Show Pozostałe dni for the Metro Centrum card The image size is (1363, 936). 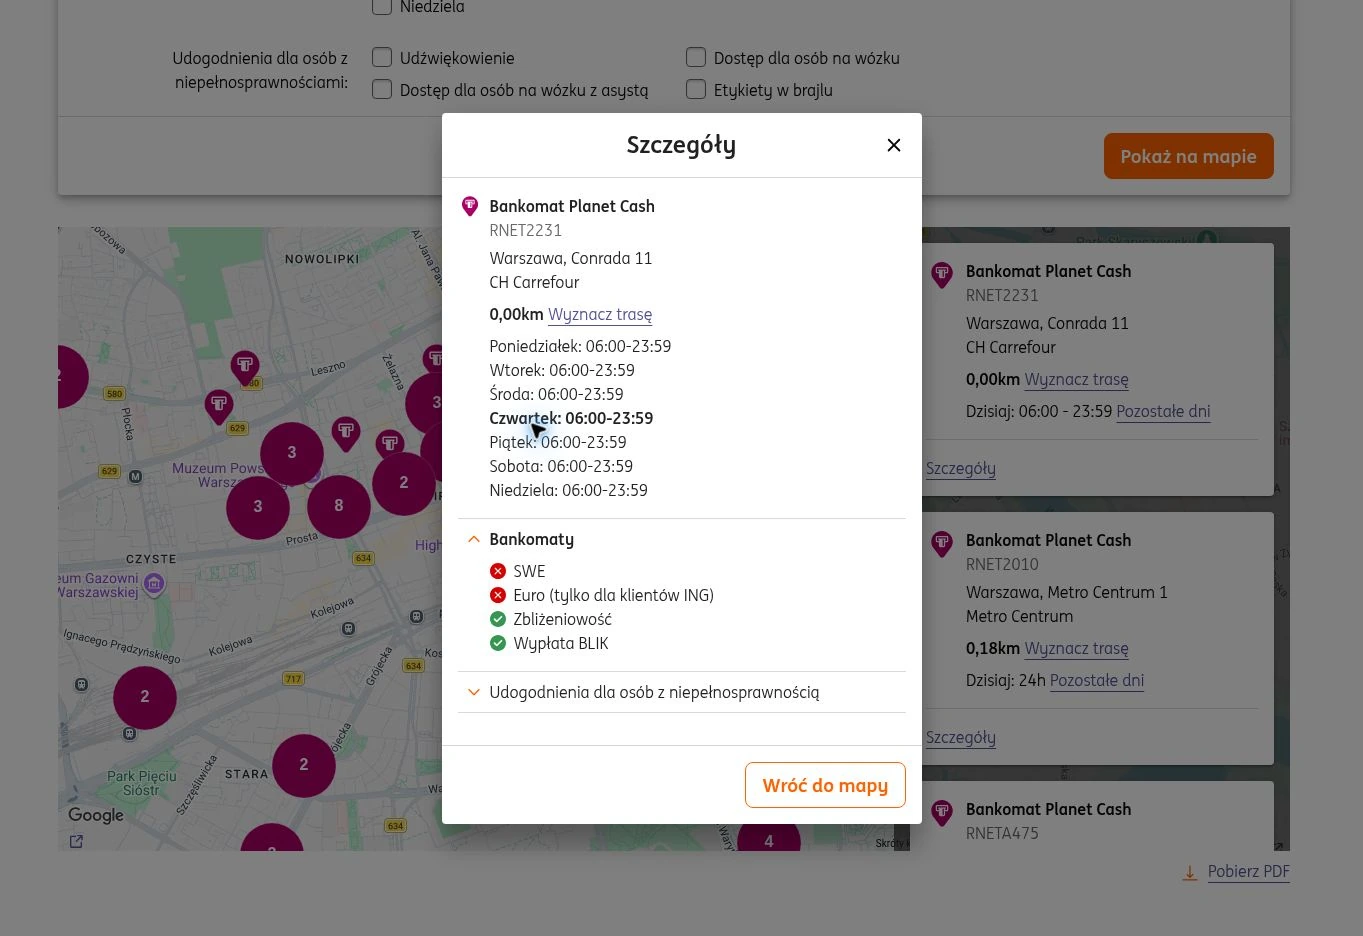1097,681
